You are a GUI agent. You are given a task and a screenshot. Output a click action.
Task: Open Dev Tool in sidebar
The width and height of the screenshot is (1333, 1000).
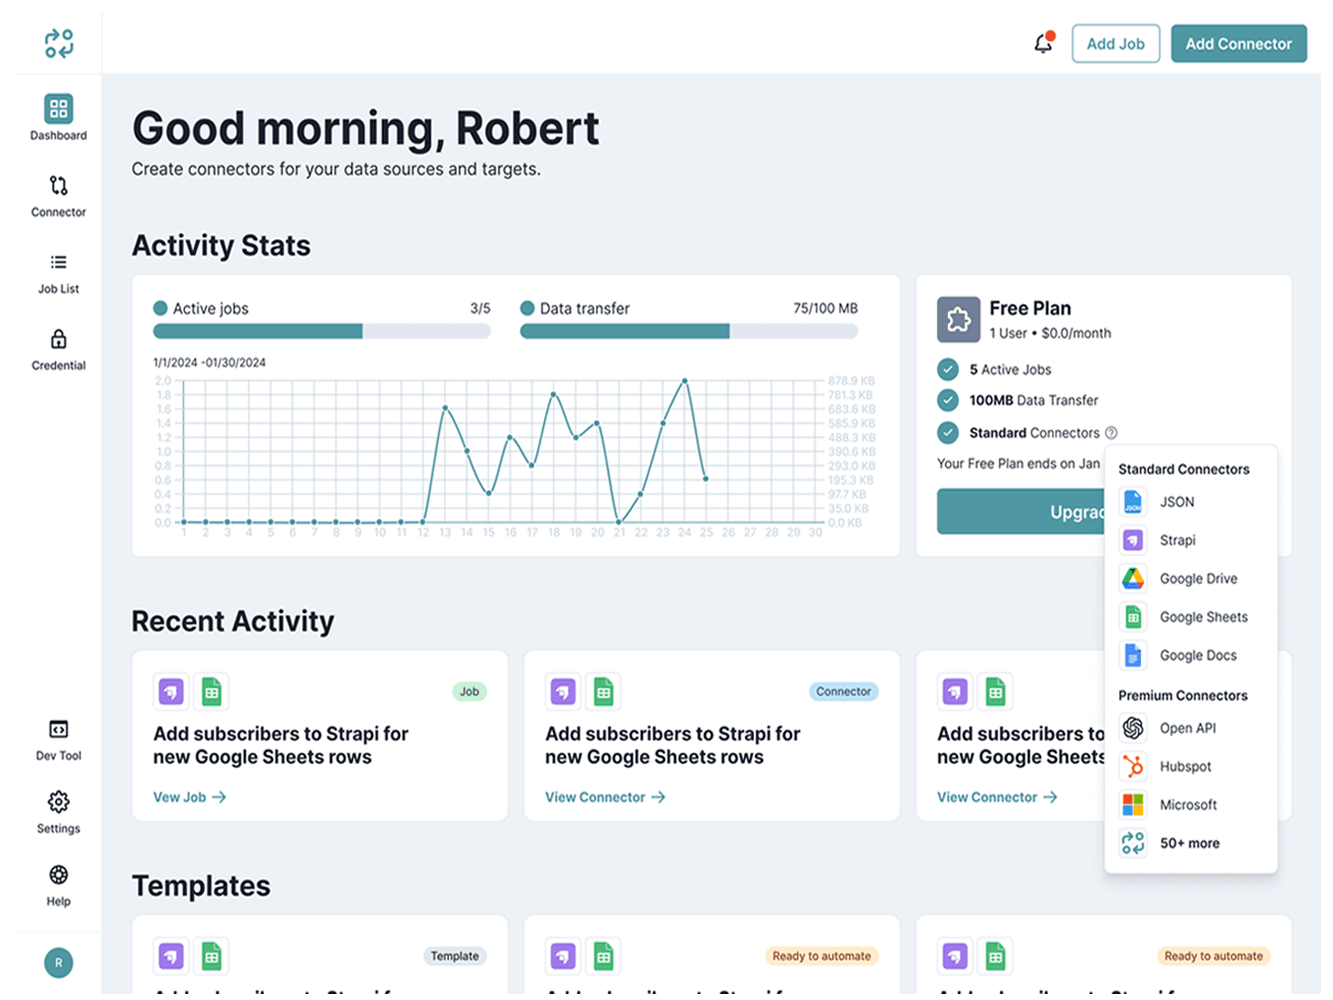point(58,740)
